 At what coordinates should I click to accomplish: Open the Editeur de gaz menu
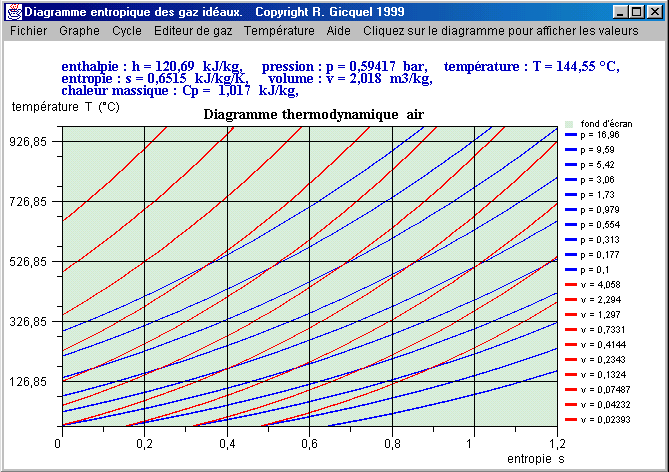193,31
